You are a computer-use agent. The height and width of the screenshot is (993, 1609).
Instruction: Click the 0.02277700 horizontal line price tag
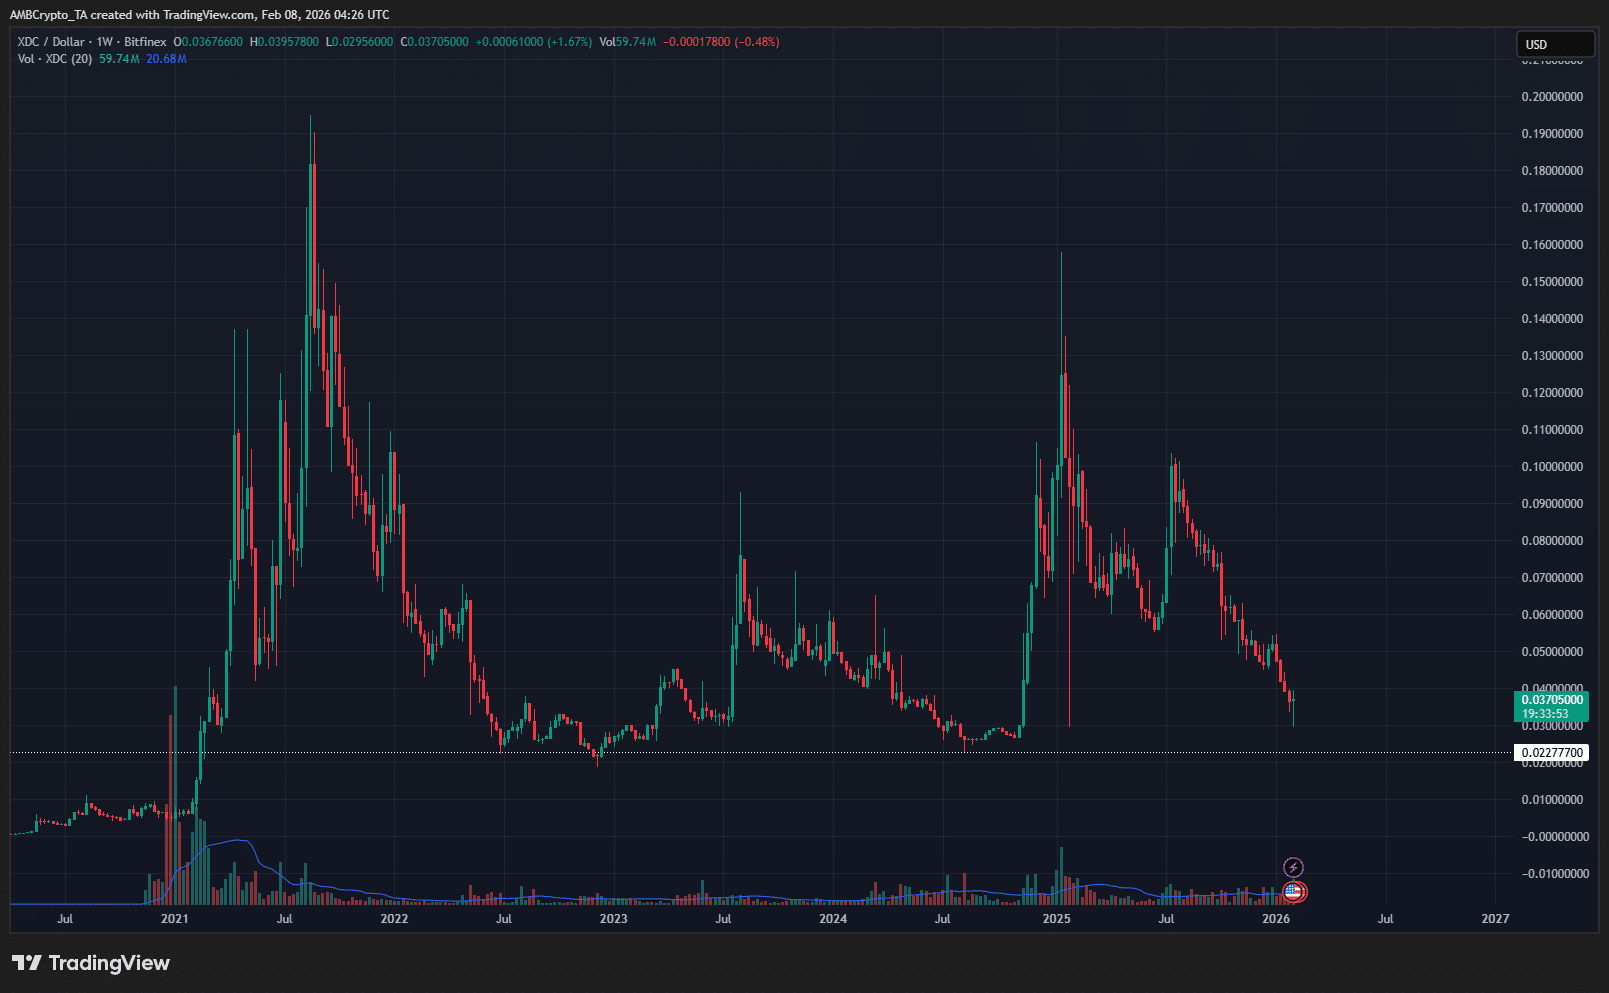1551,753
